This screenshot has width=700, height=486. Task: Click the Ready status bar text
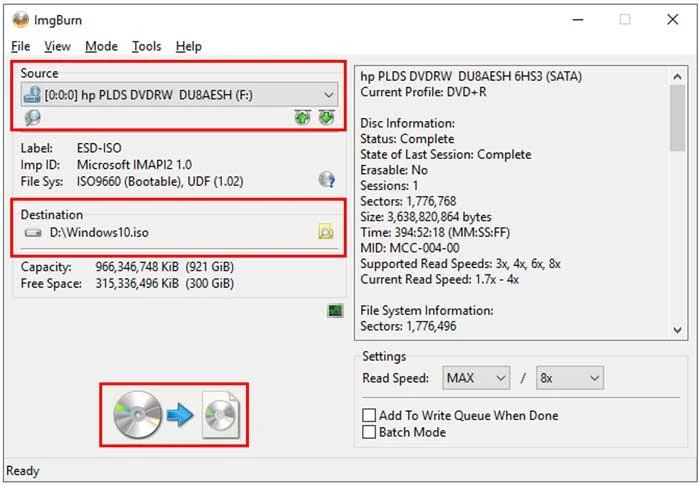23,471
